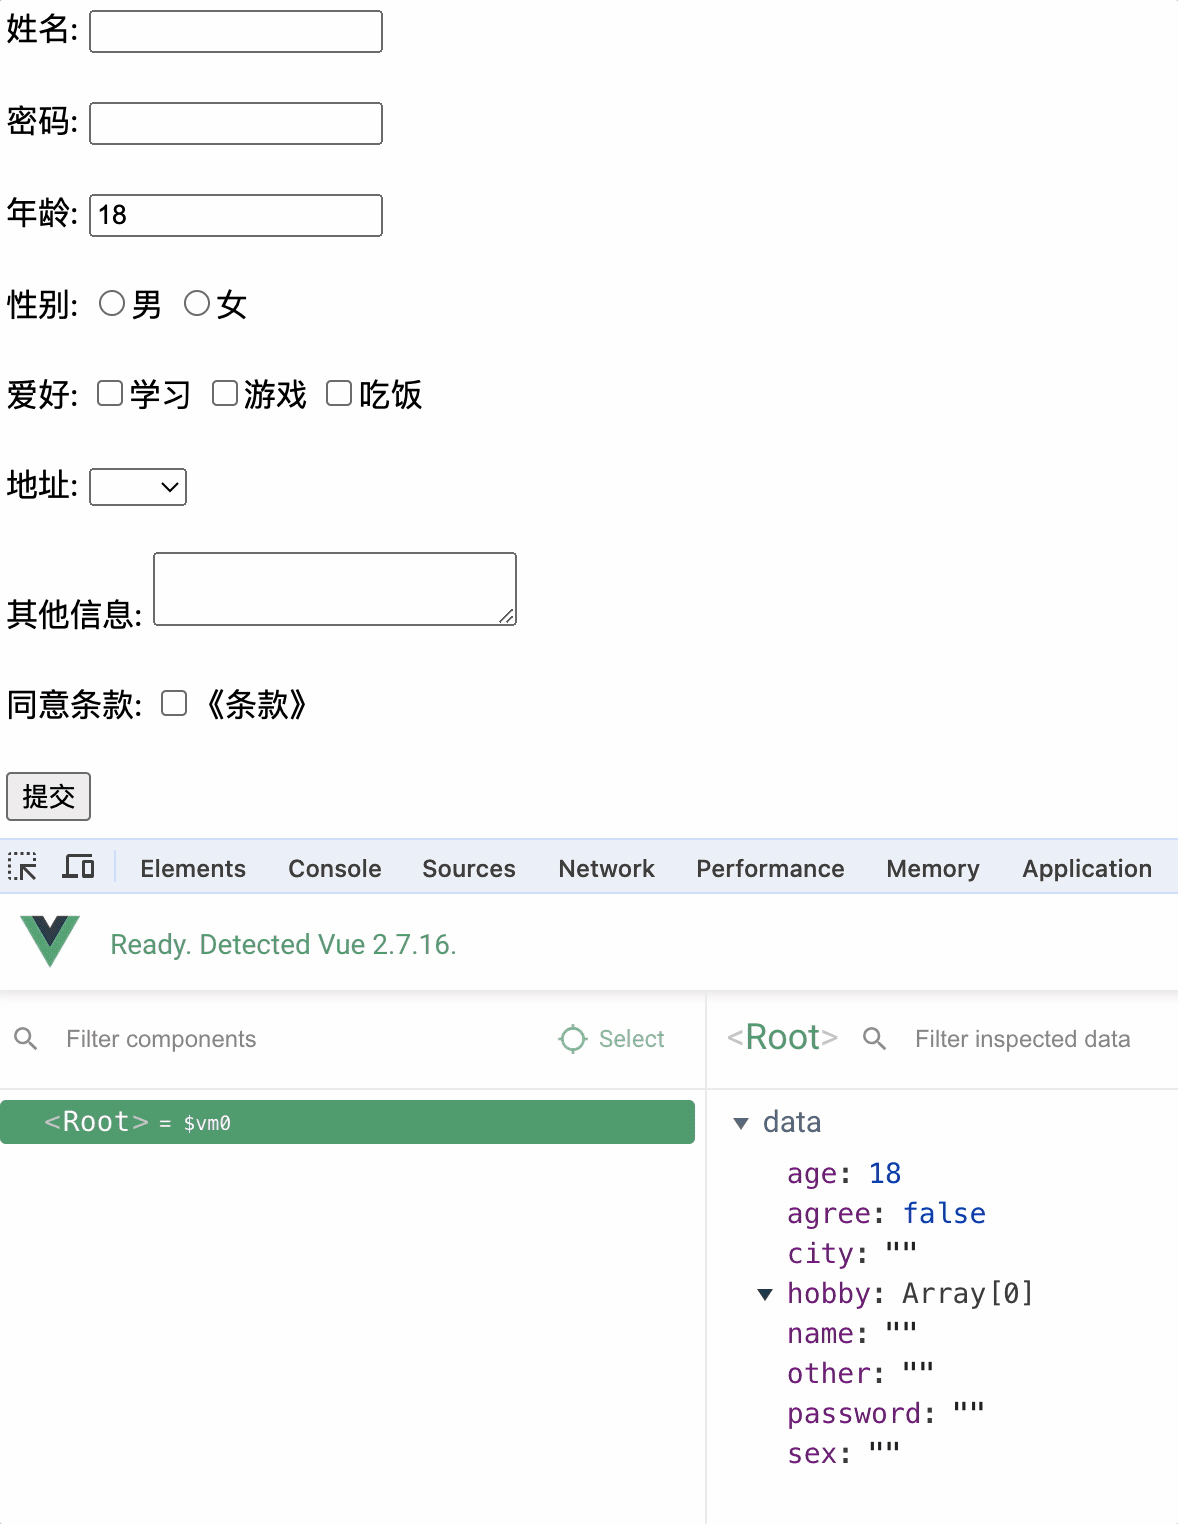Click the 提交 submit button
Viewport: 1178px width, 1524px height.
[48, 796]
